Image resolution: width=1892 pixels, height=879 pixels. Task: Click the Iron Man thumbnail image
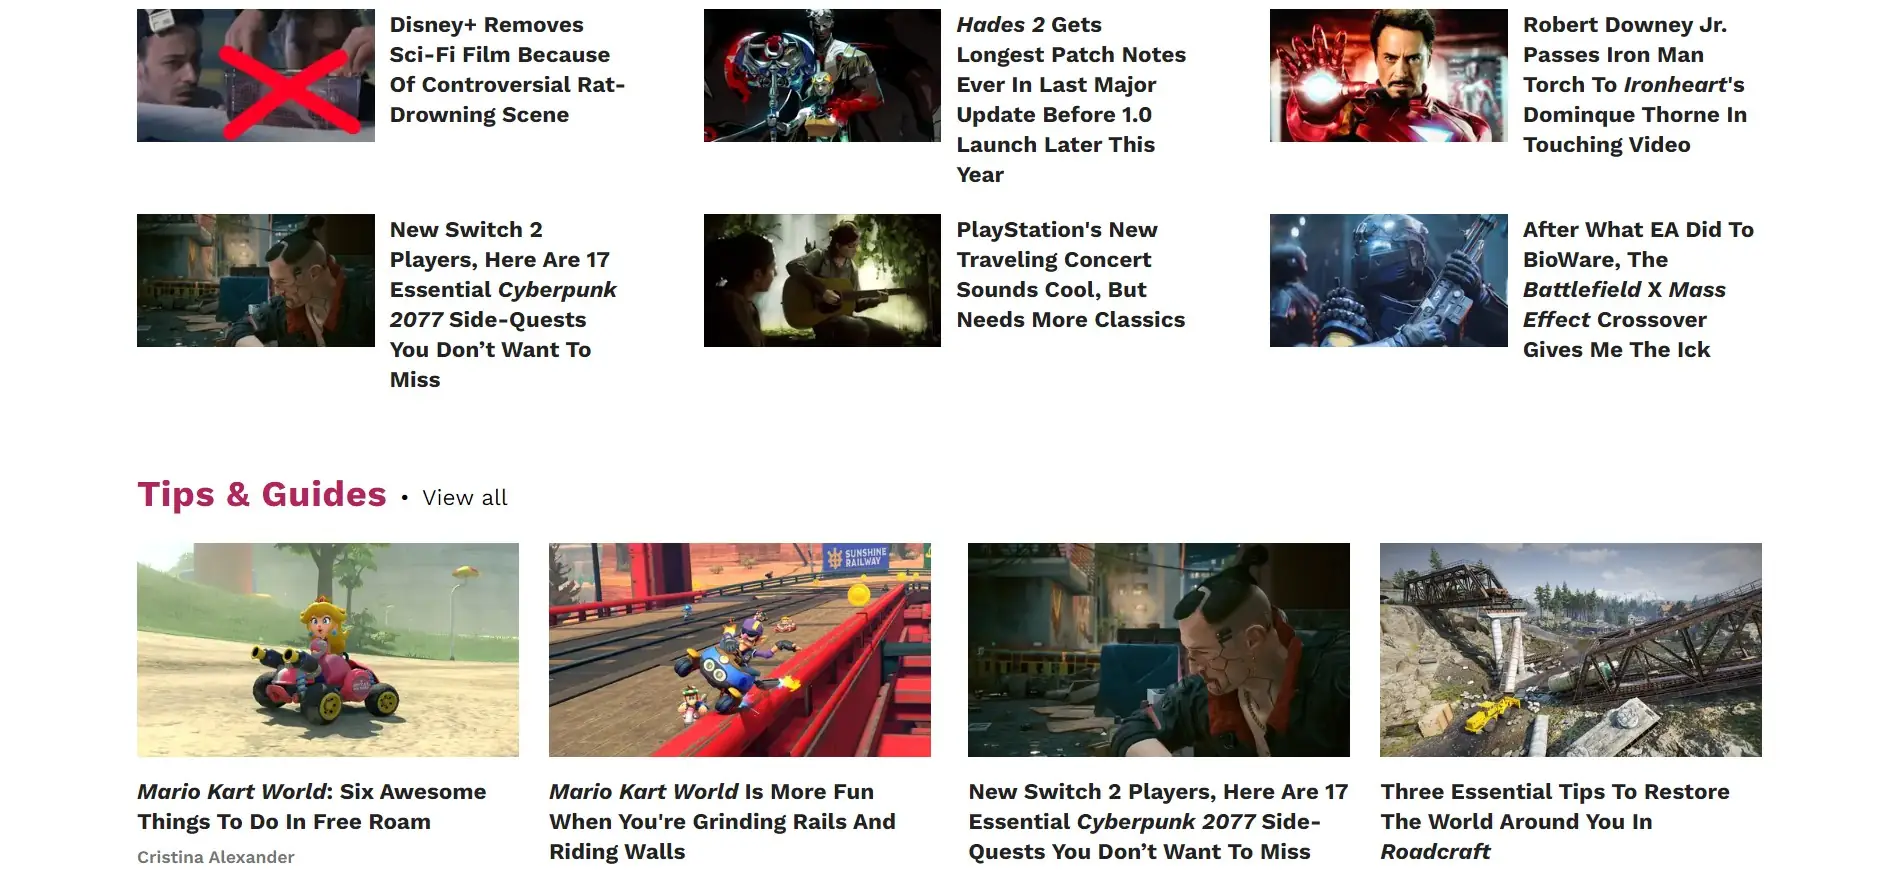(1388, 75)
